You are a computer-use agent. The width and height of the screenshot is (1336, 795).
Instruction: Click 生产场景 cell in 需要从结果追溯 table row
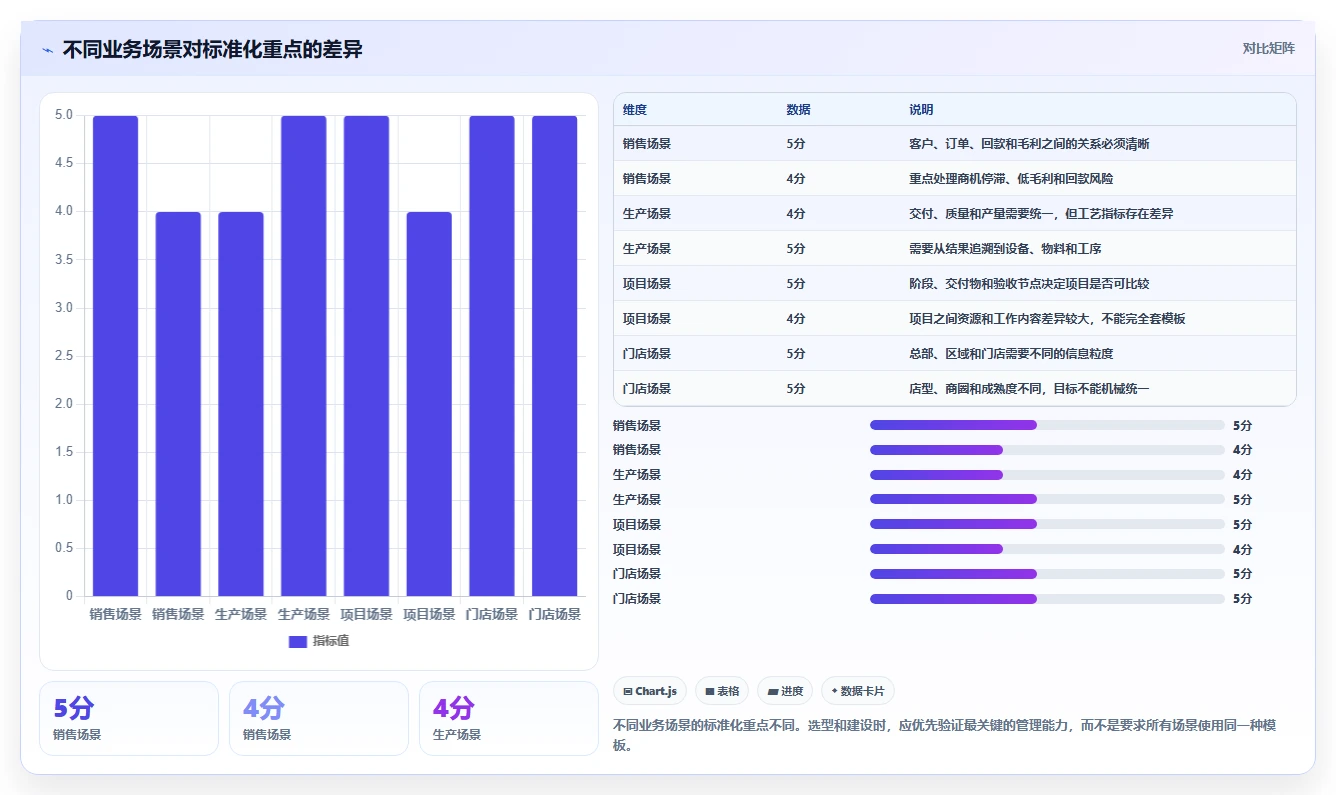coord(647,249)
